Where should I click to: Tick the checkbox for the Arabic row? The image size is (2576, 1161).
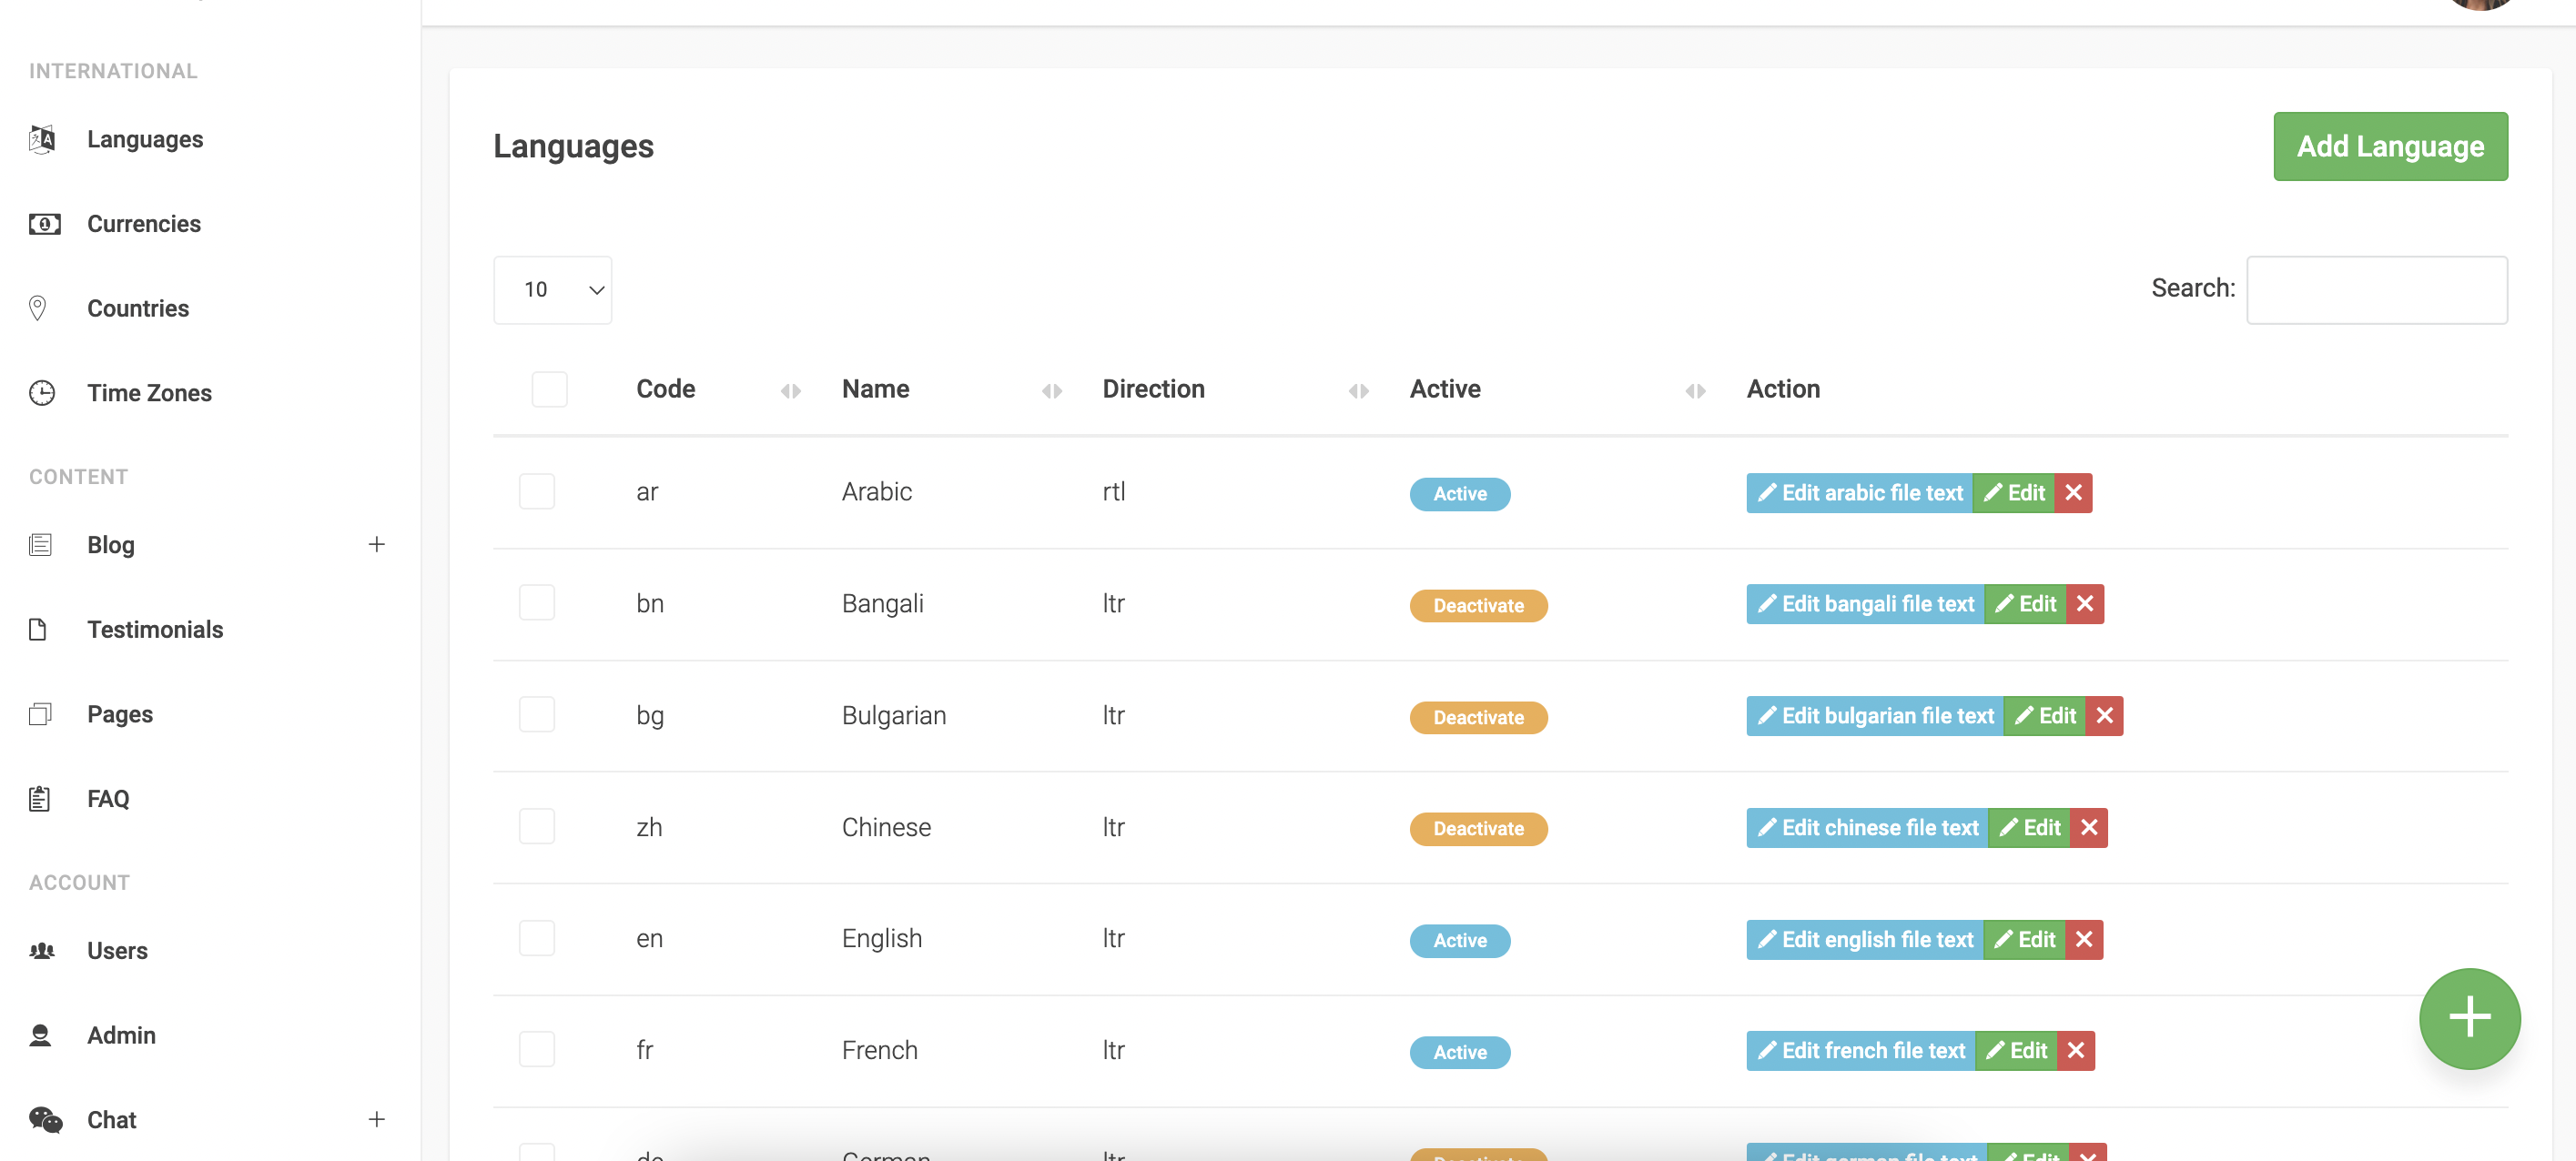click(x=537, y=491)
